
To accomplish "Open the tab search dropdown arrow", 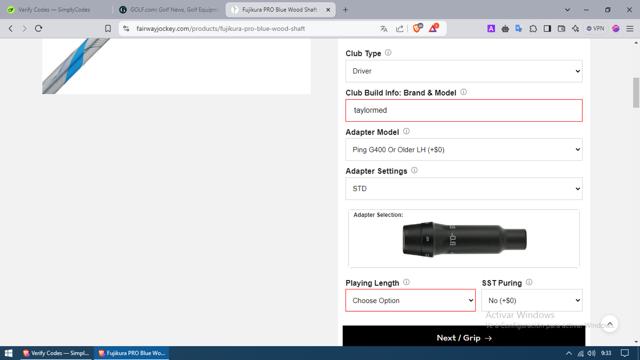I will 567,10.
